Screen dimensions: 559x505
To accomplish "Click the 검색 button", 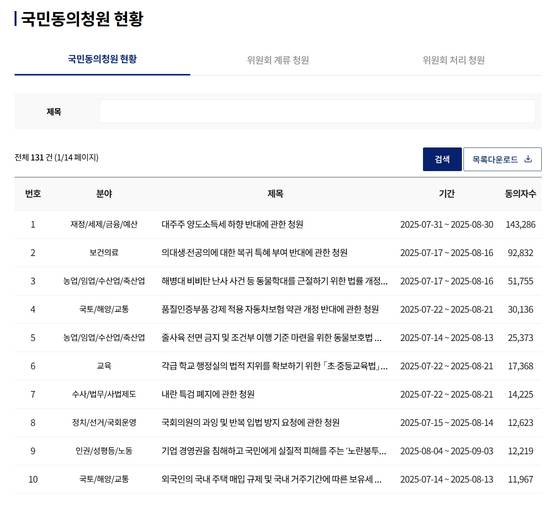I will click(442, 159).
